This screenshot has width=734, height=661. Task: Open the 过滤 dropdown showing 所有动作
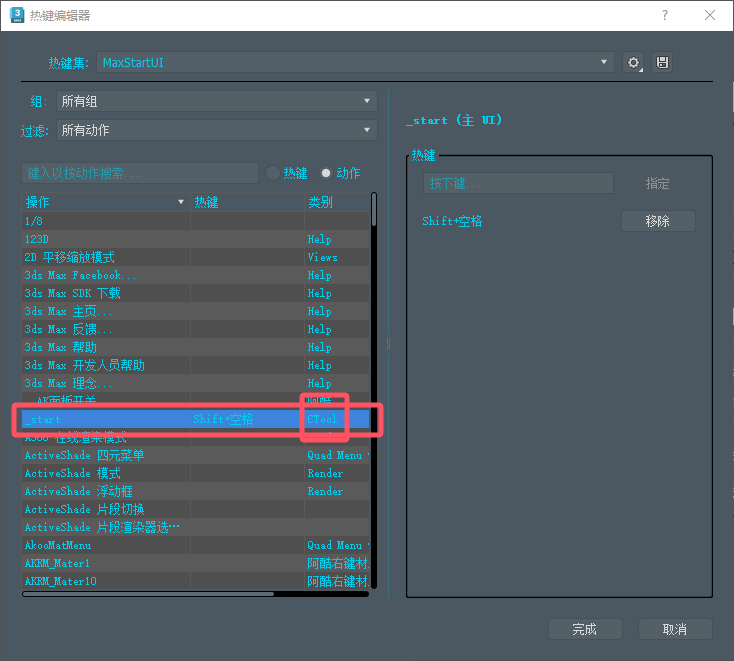(216, 130)
